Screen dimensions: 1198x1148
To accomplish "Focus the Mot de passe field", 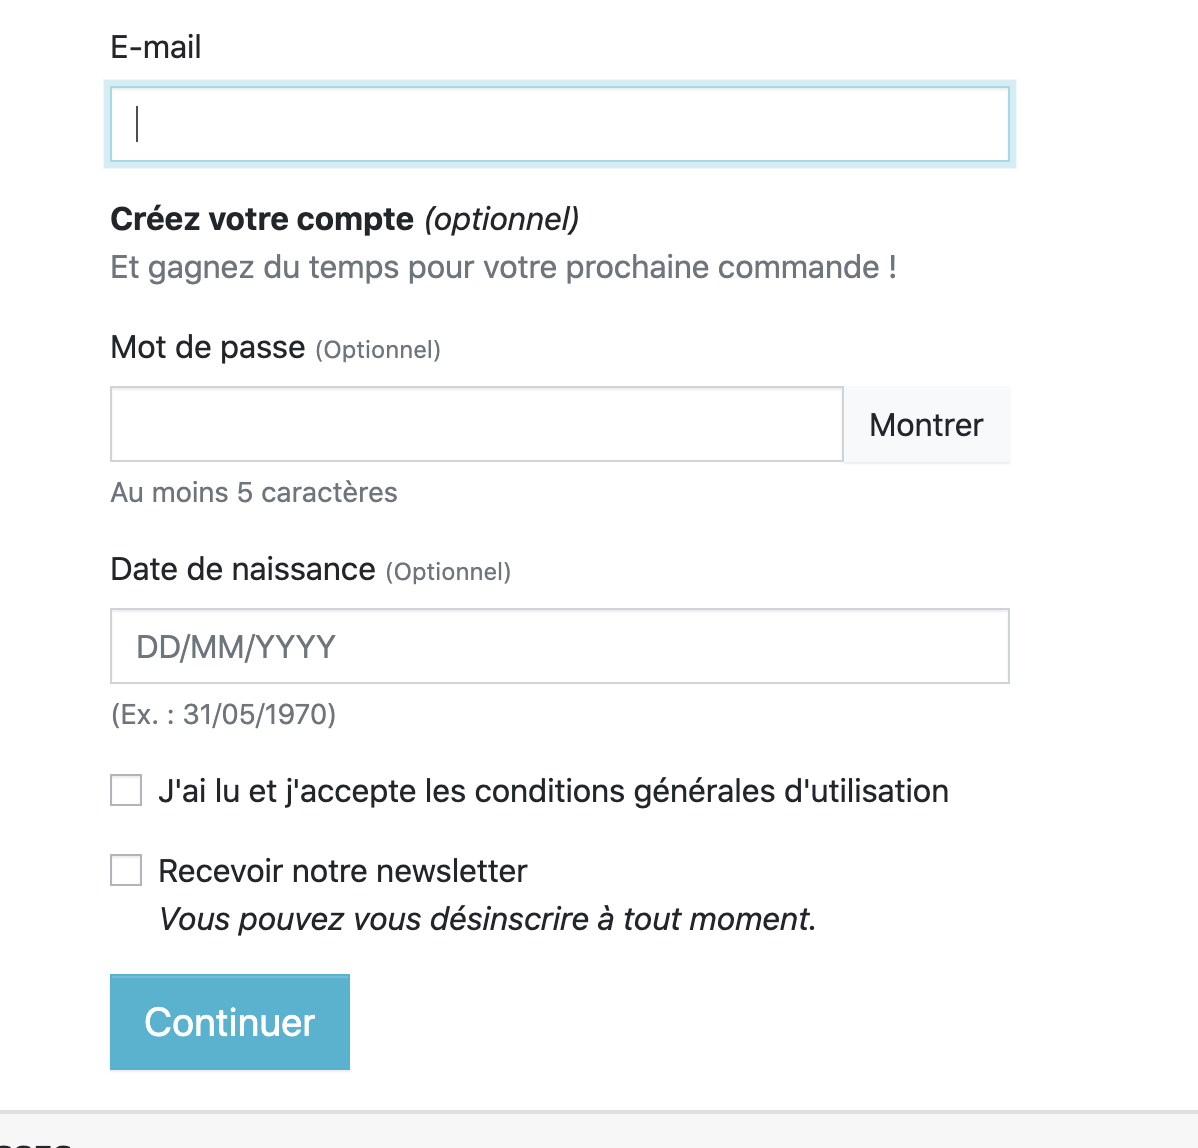I will 476,424.
